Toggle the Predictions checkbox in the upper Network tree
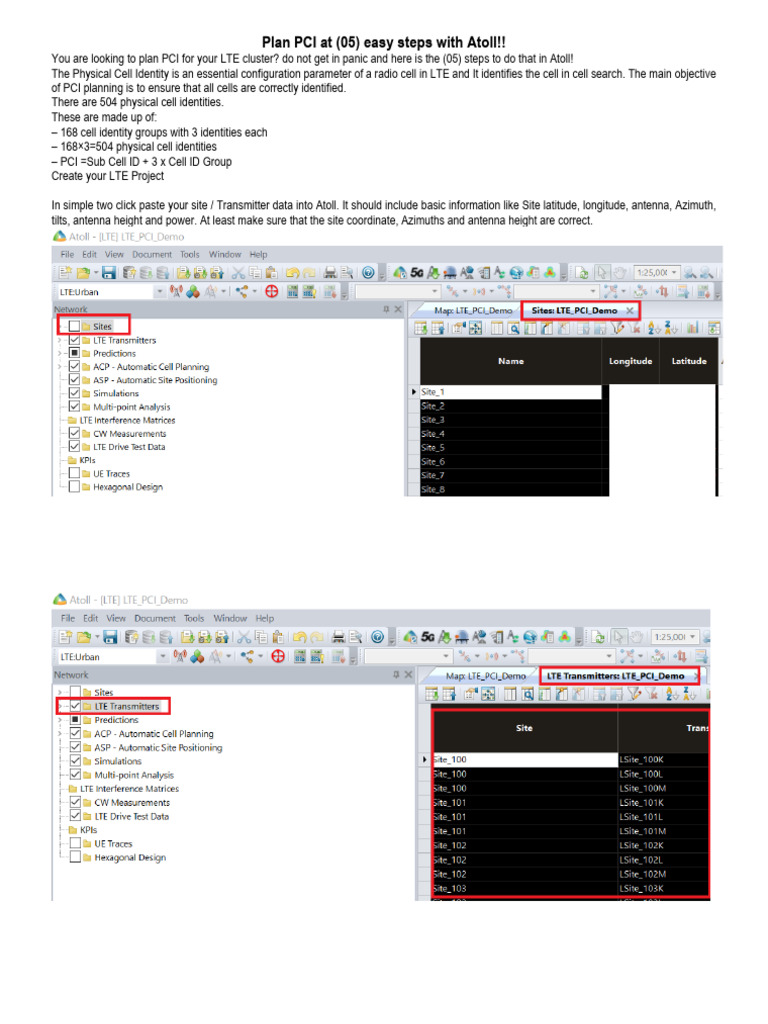The width and height of the screenshot is (768, 1024). click(74, 353)
